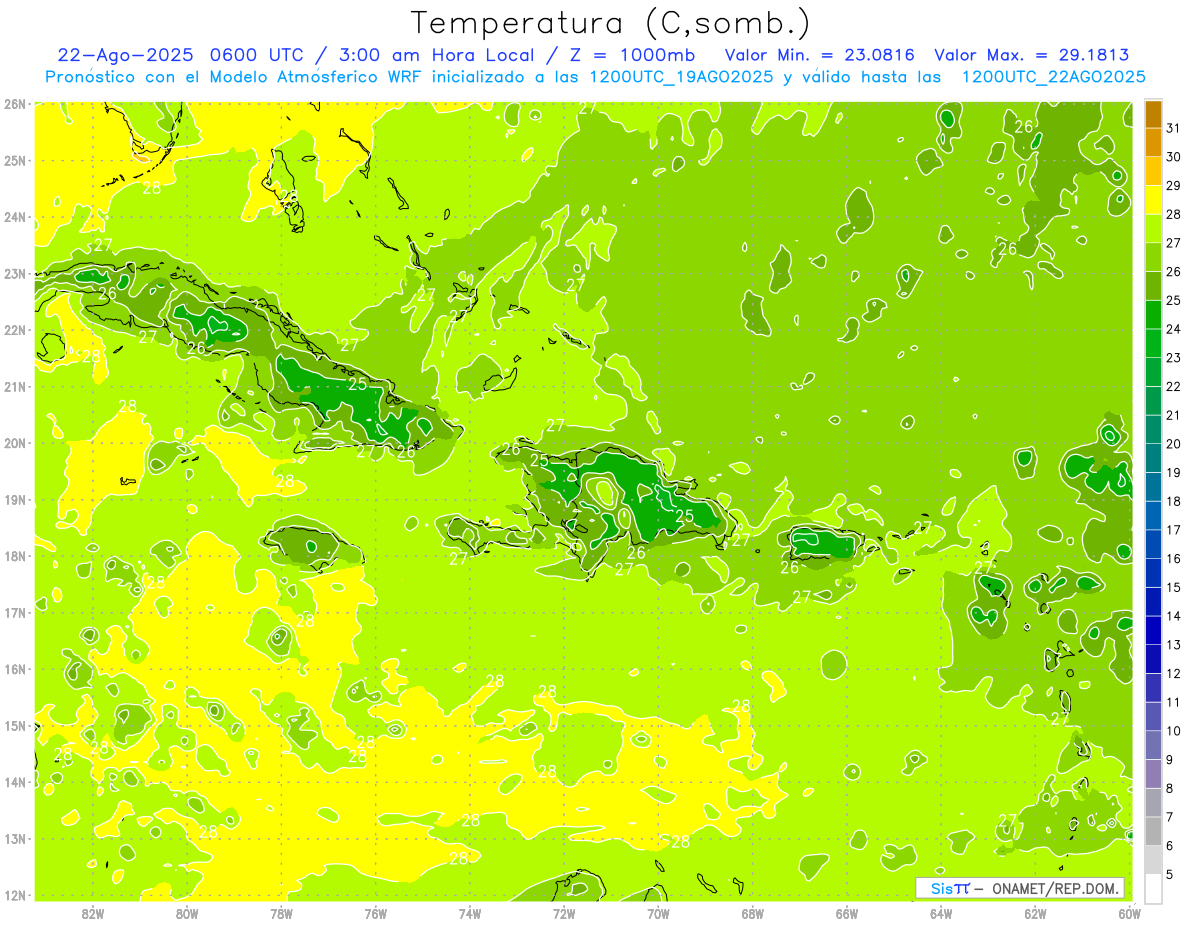Click the gray colorbar swatch between 6 and 7
The width and height of the screenshot is (1200, 927).
coord(1153,831)
